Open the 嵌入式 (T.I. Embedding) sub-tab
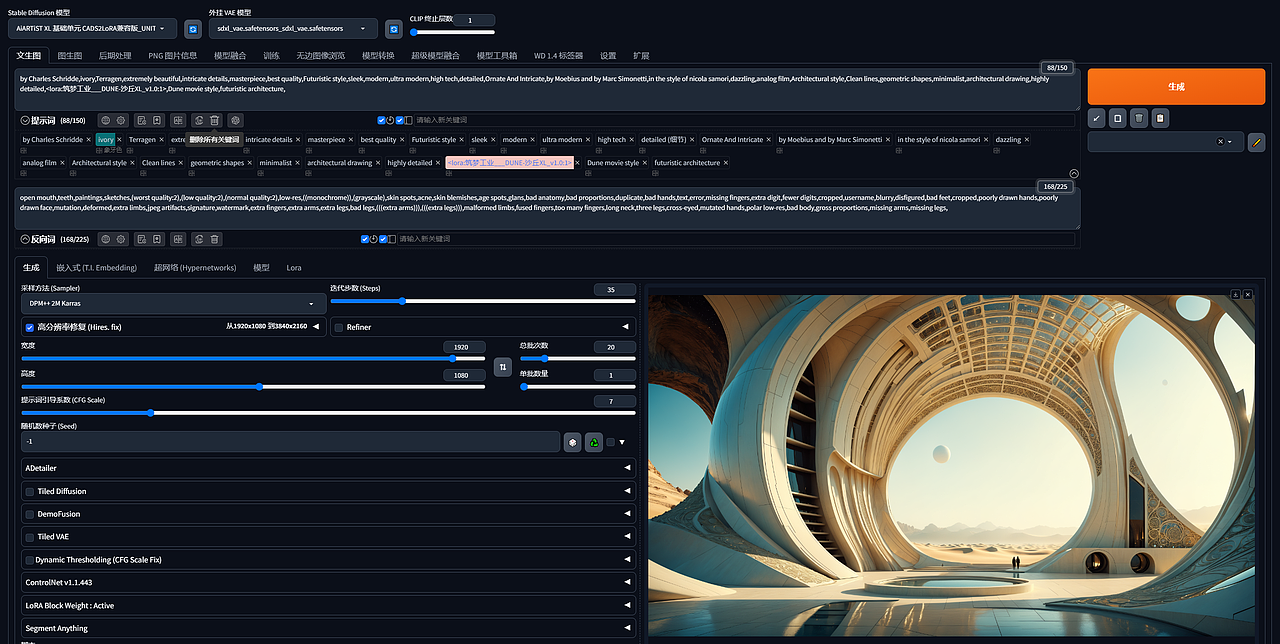The width and height of the screenshot is (1280, 644). pyautogui.click(x=97, y=268)
